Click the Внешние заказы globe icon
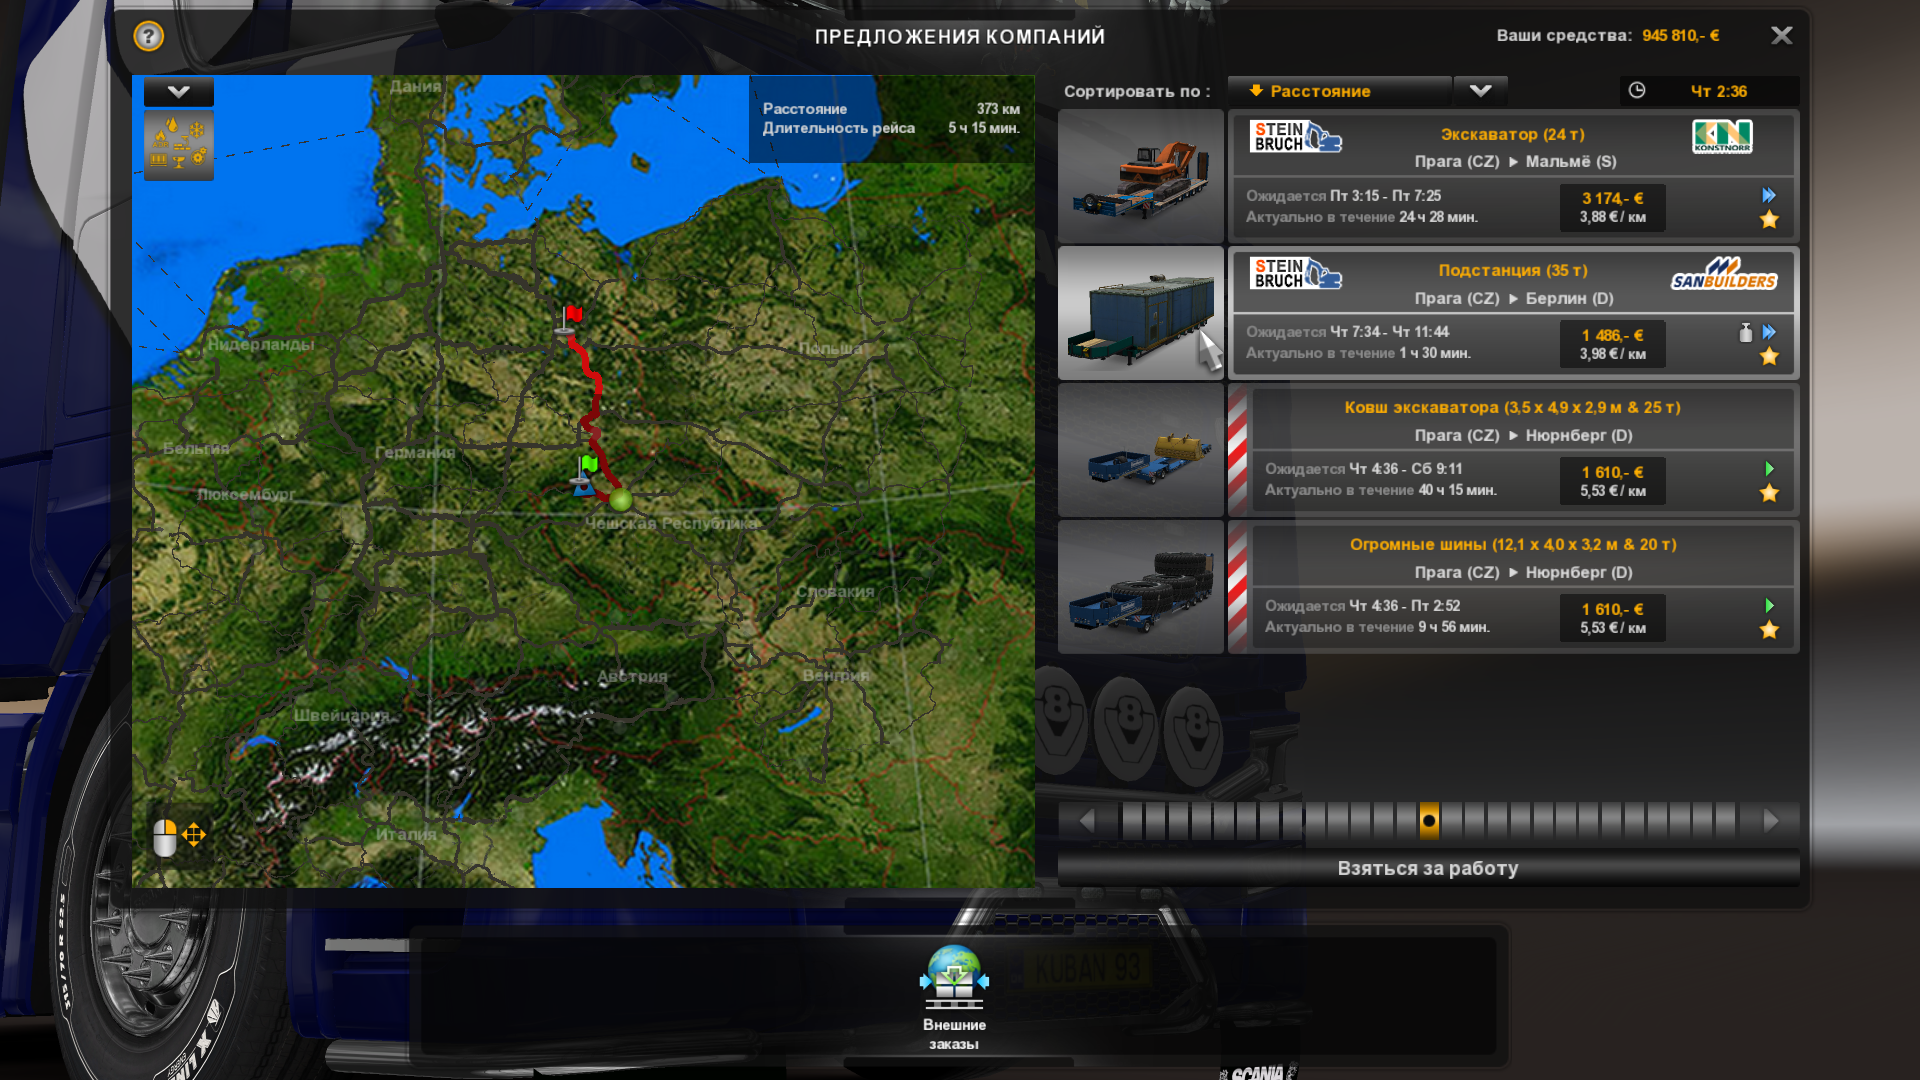 [954, 978]
